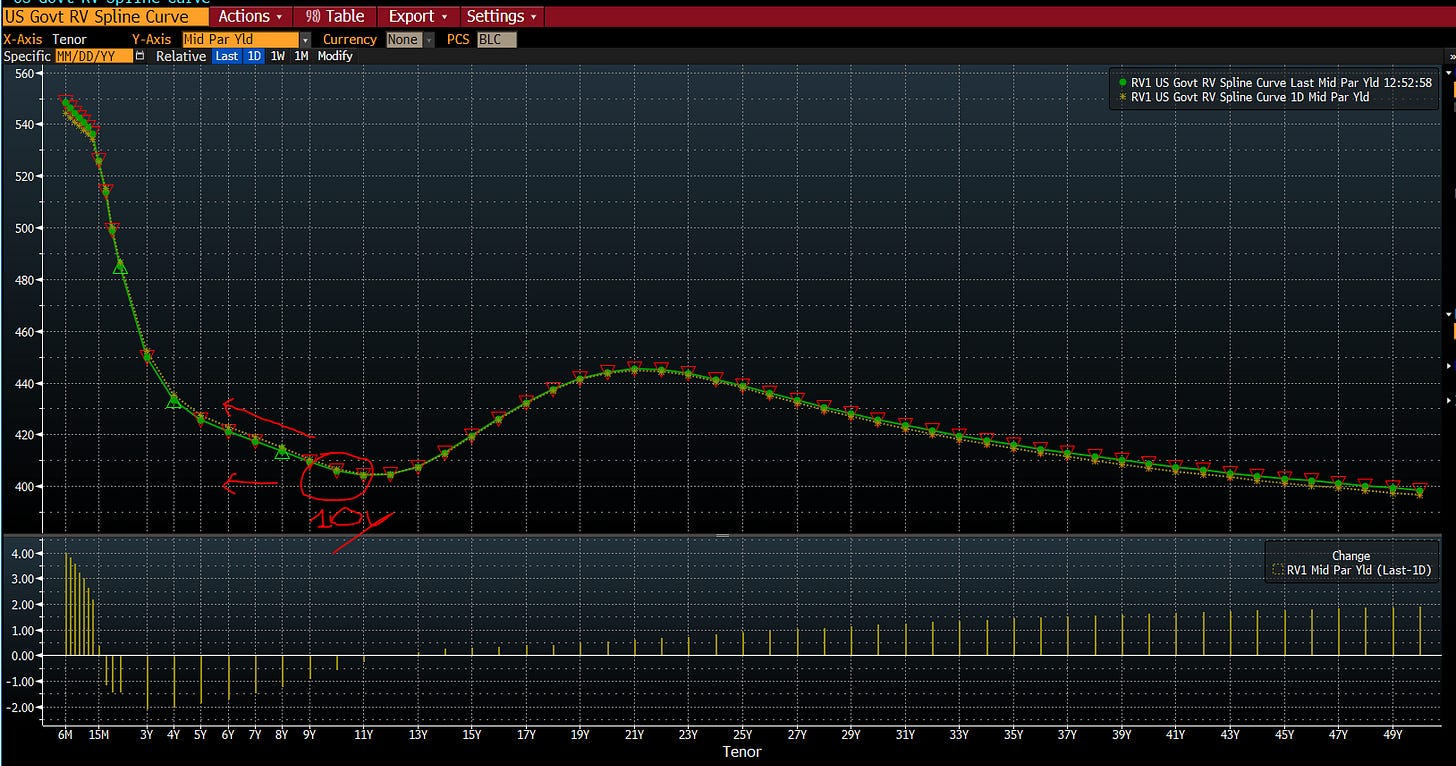This screenshot has height=766, width=1456.
Task: Select the Last relative period
Action: coord(227,56)
